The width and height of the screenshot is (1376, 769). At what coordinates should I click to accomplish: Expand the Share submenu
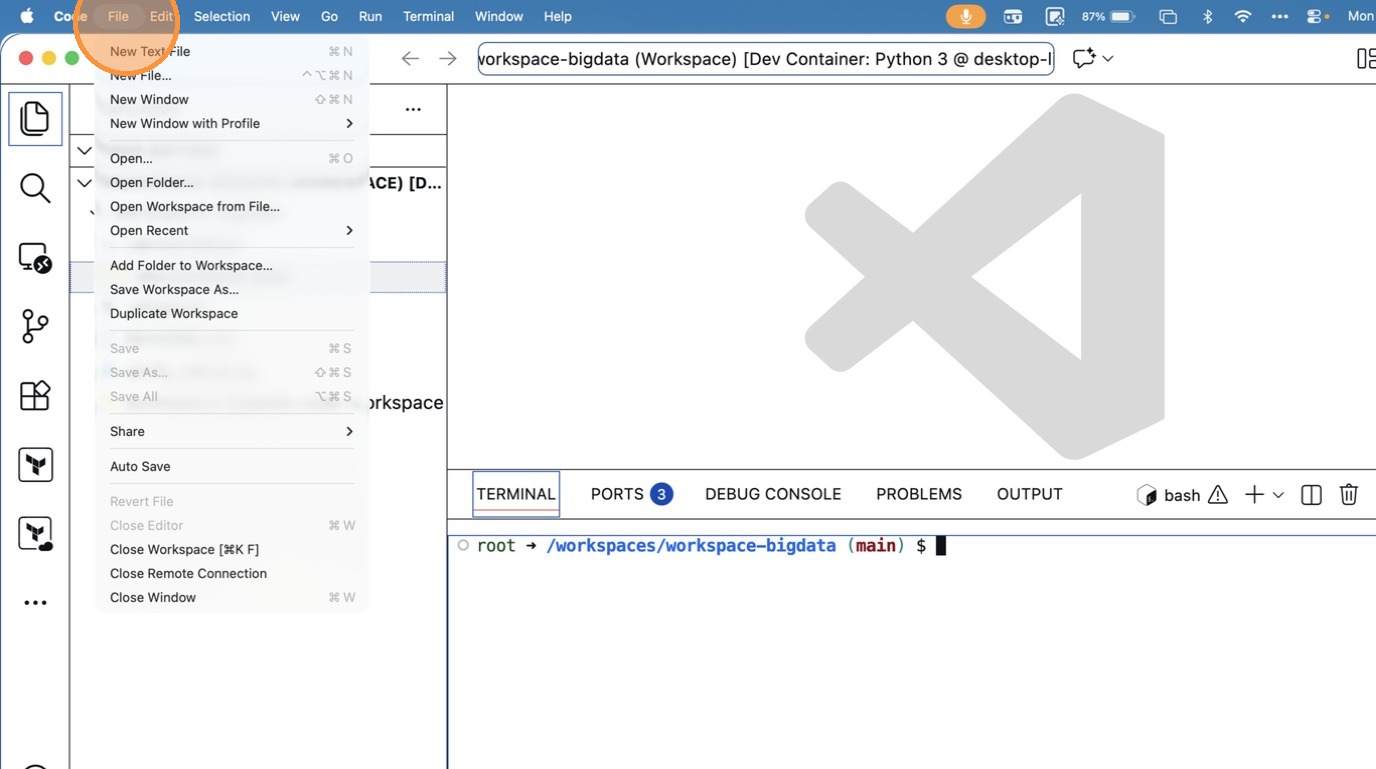point(232,431)
